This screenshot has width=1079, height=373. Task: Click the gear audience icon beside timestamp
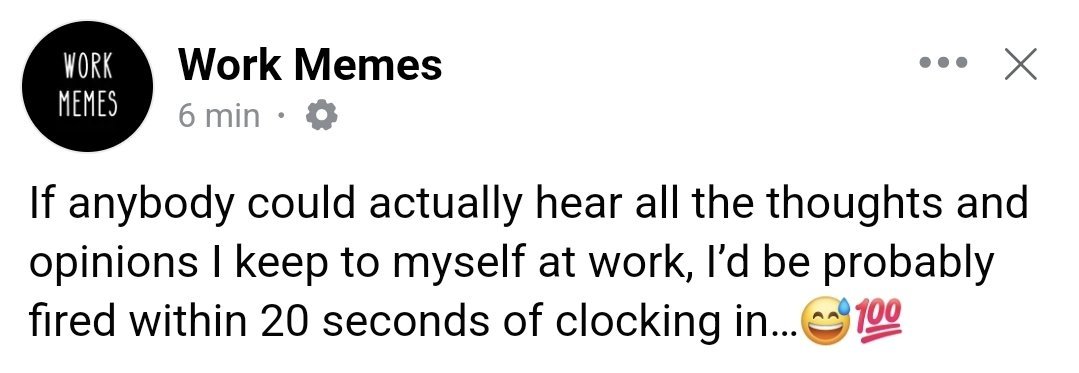point(321,116)
